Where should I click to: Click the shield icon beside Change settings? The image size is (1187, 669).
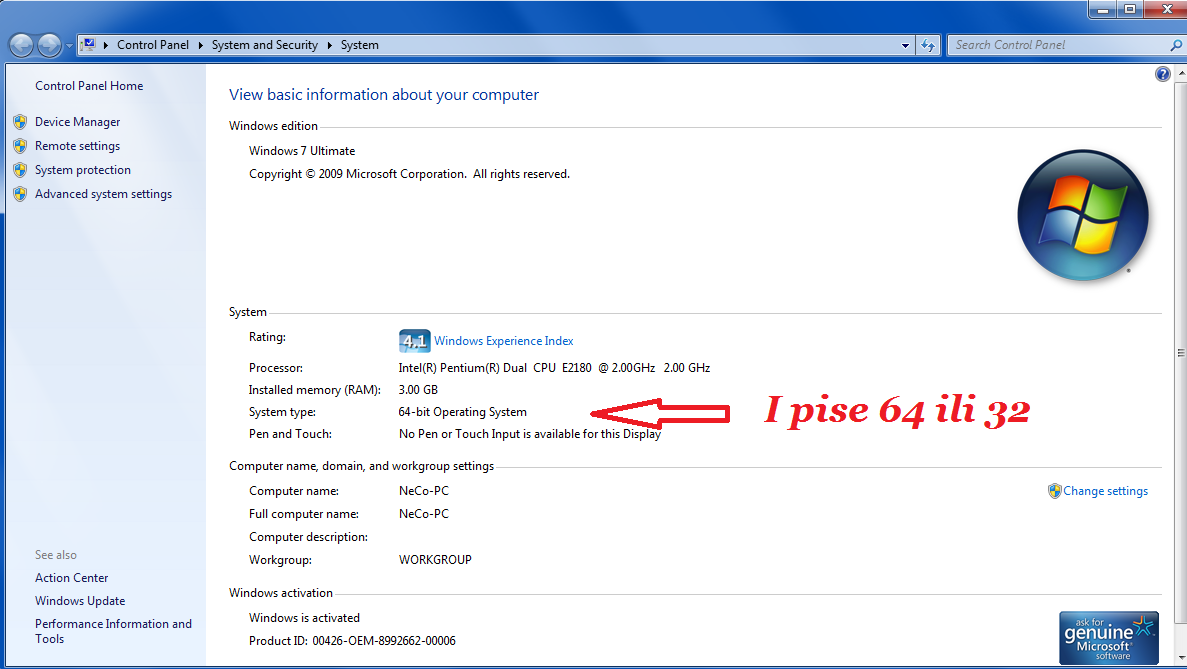(1055, 491)
